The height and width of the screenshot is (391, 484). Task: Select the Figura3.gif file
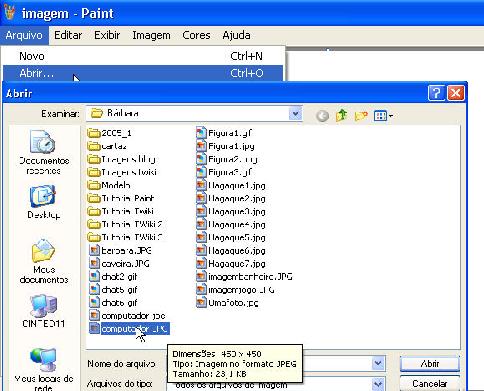[x=224, y=172]
